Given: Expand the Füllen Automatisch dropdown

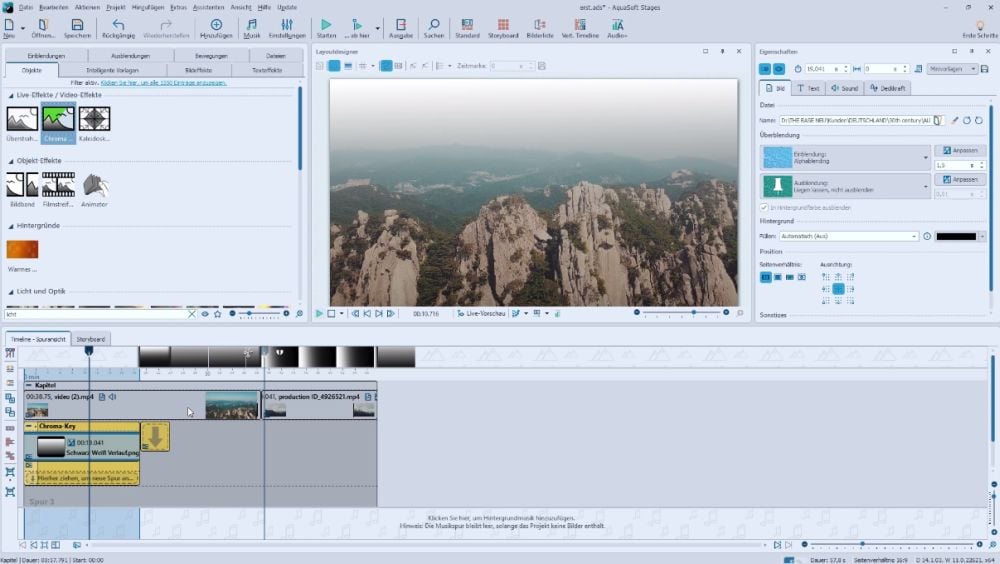Looking at the screenshot, I should pyautogui.click(x=914, y=236).
